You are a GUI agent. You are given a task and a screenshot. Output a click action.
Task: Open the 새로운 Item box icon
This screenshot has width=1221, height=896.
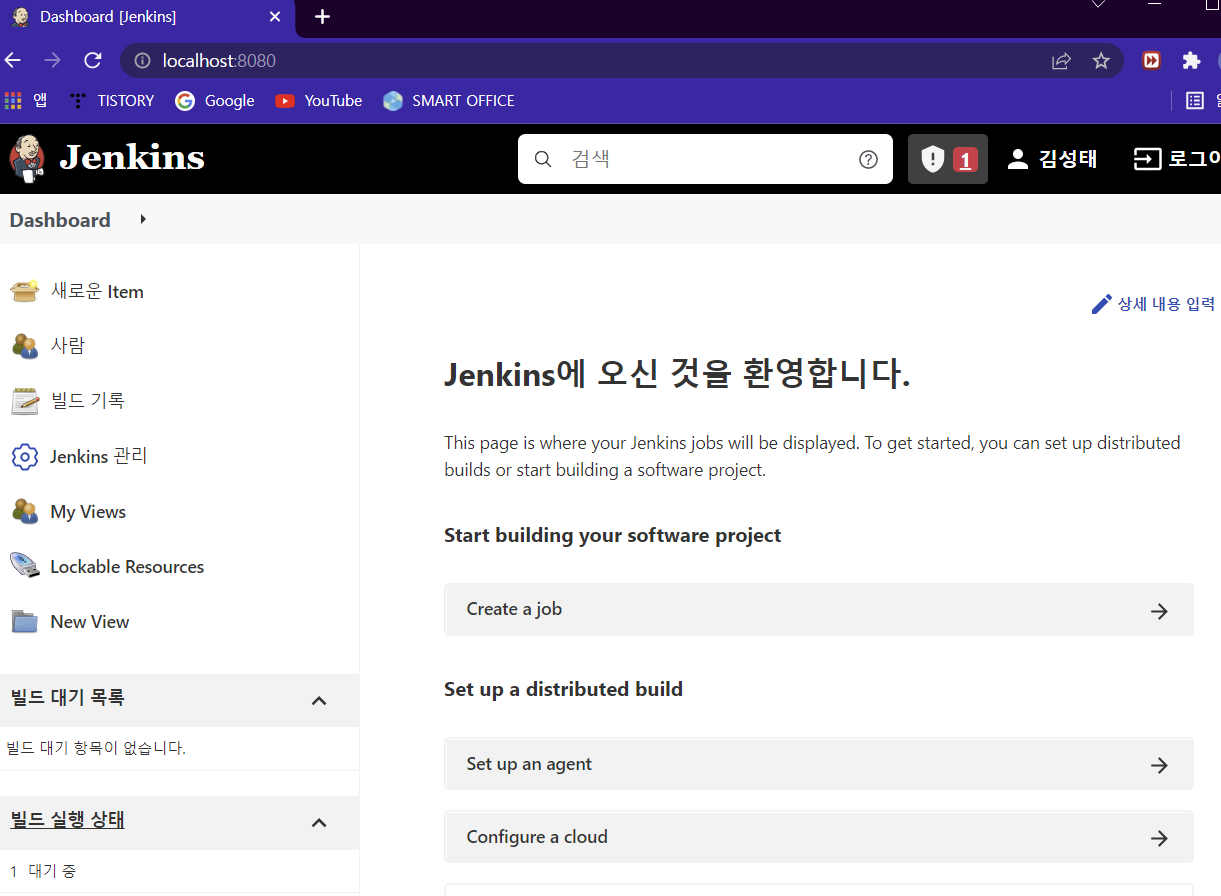tap(25, 291)
